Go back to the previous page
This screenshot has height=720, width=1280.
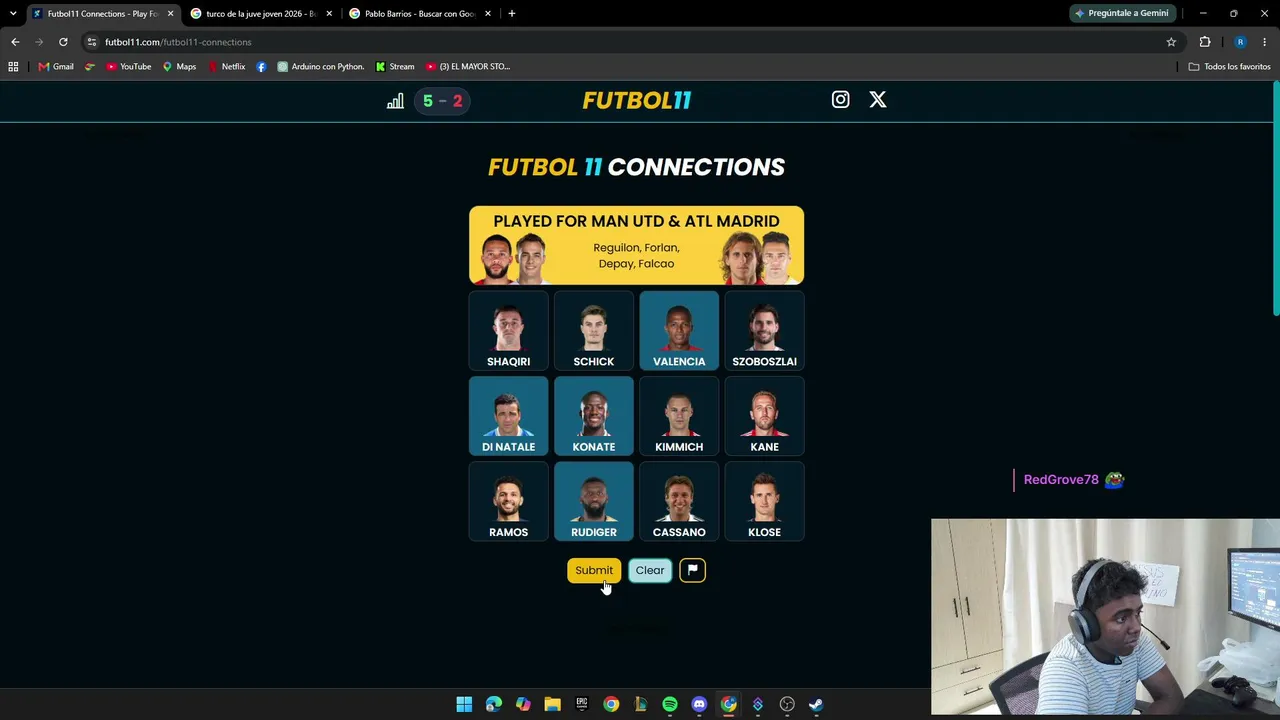[15, 42]
